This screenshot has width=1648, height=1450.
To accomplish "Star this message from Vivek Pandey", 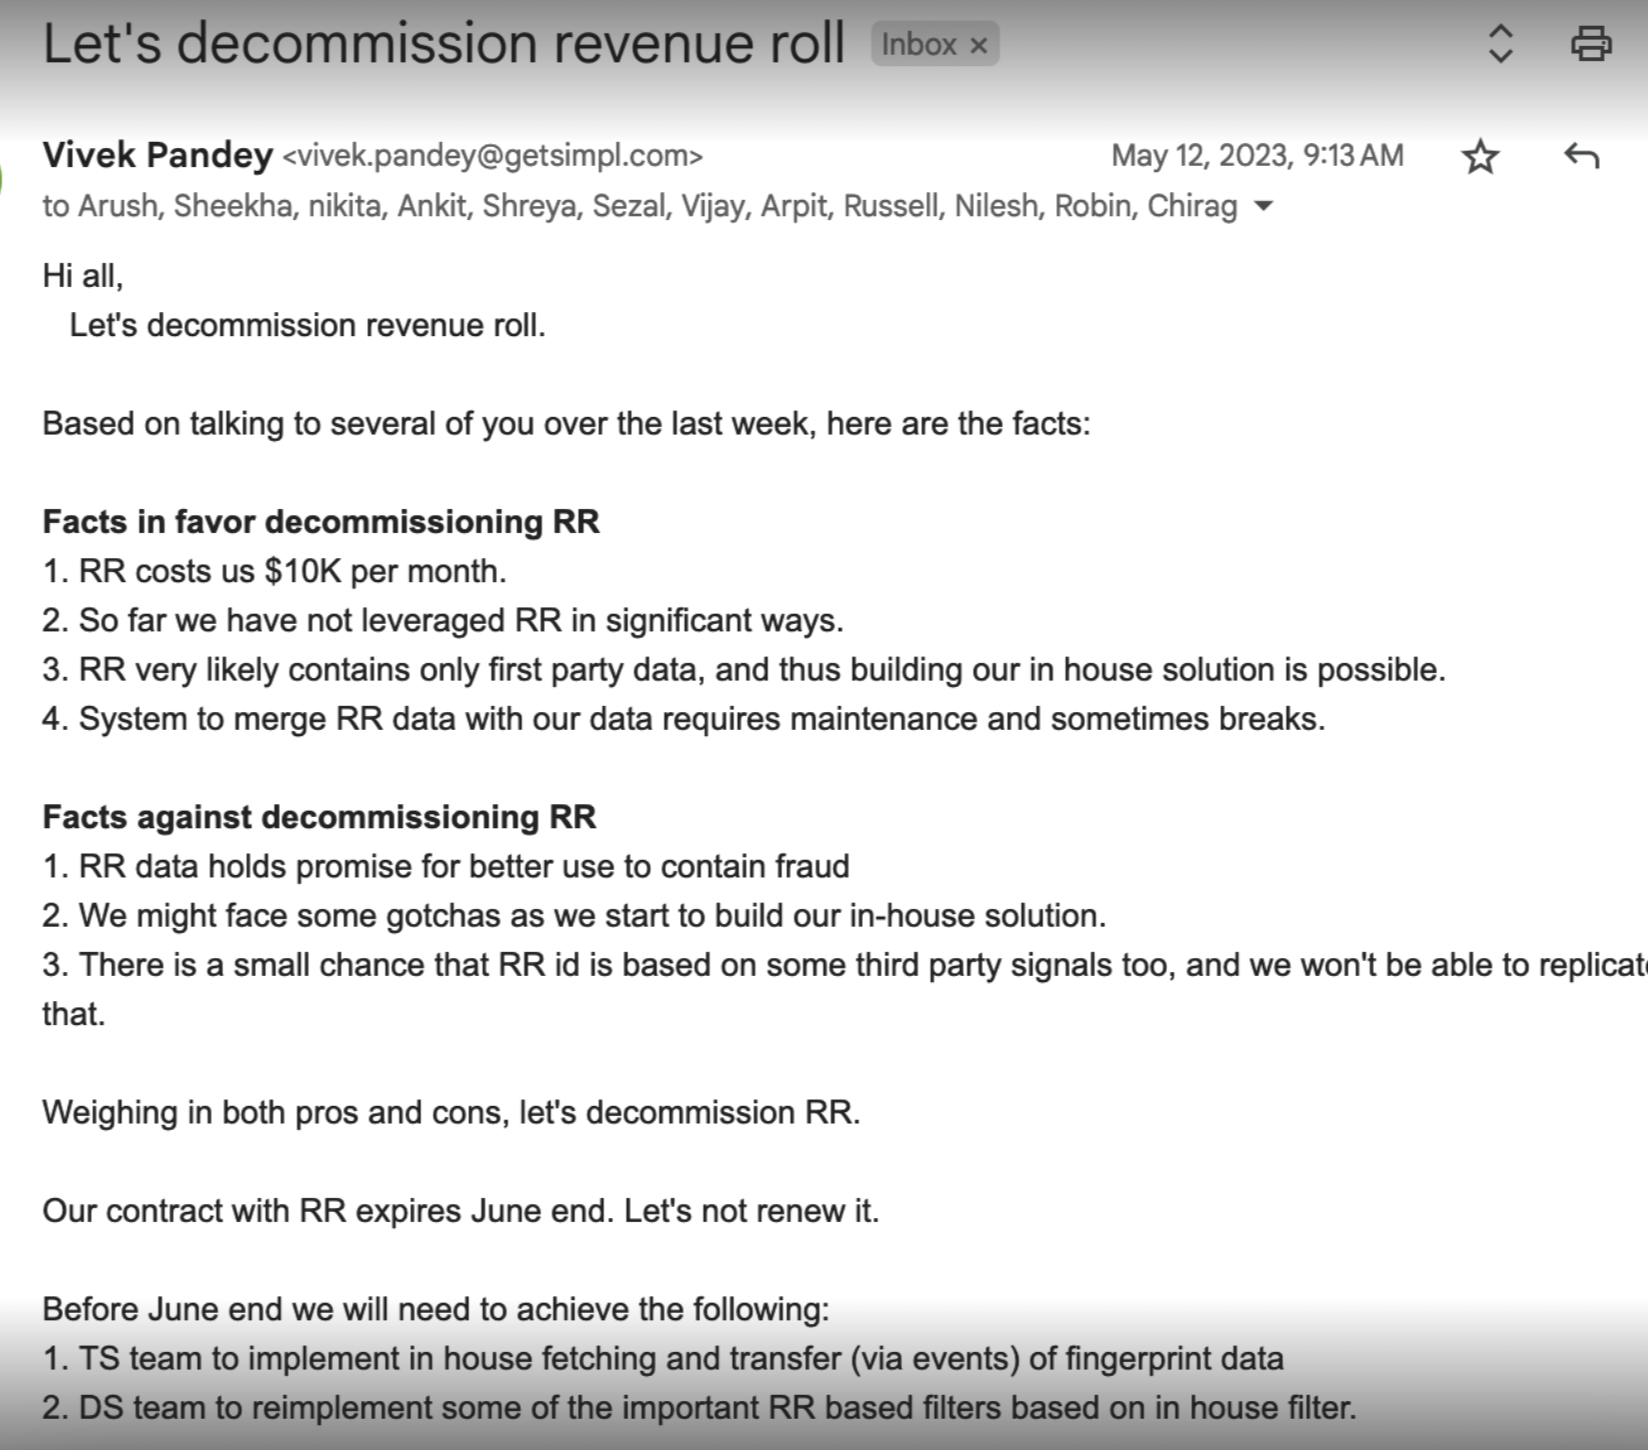I will pos(1480,157).
